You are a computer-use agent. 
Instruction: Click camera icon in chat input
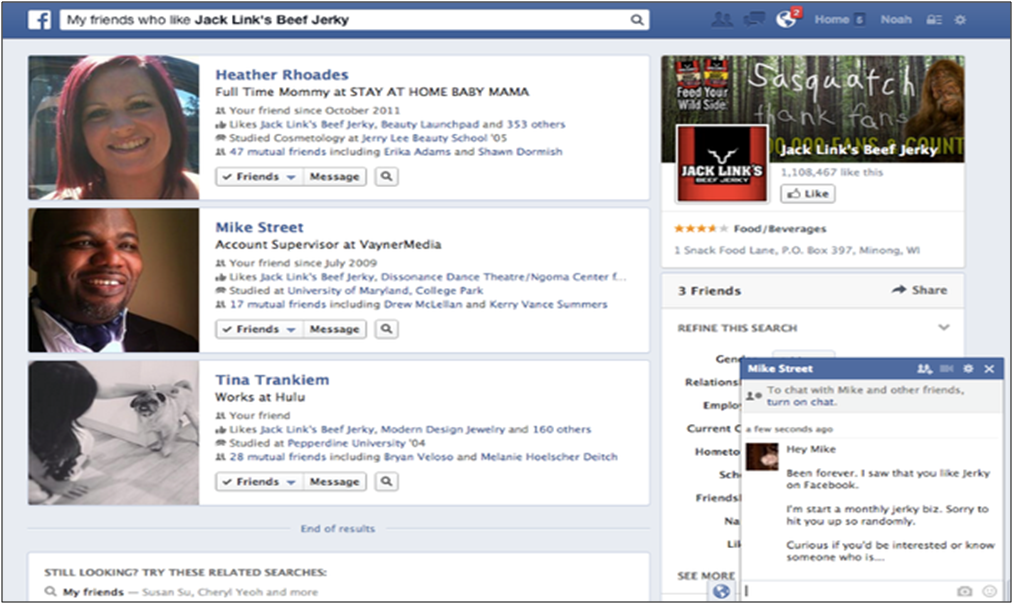pyautogui.click(x=964, y=591)
